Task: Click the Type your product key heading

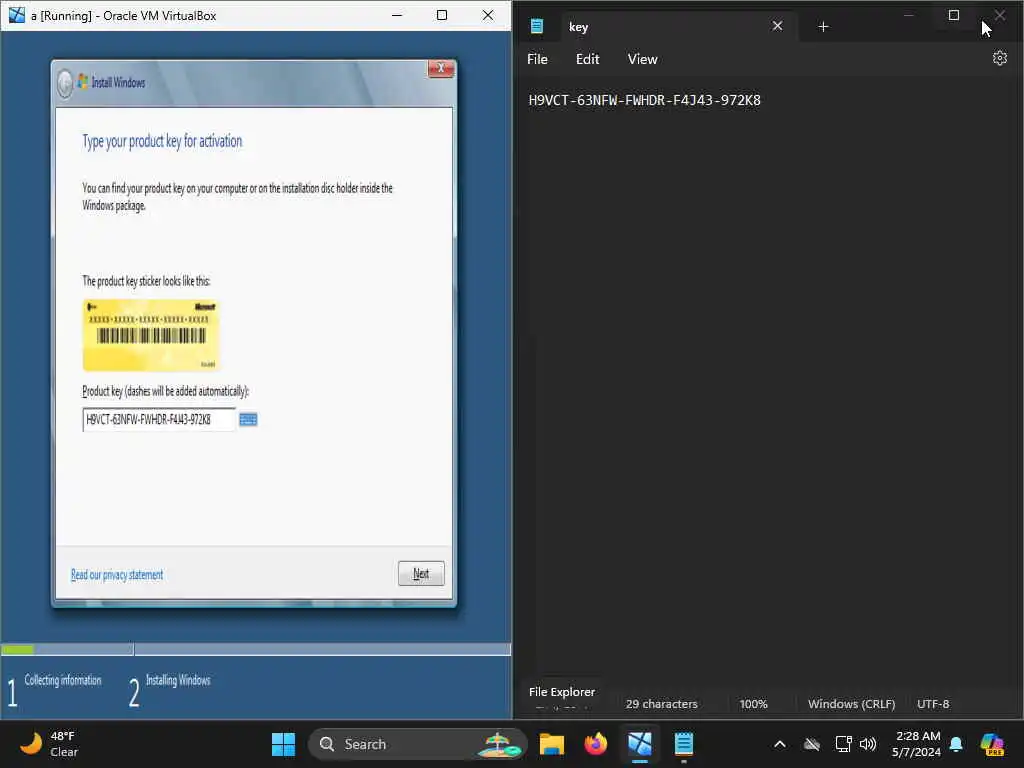Action: 162,142
